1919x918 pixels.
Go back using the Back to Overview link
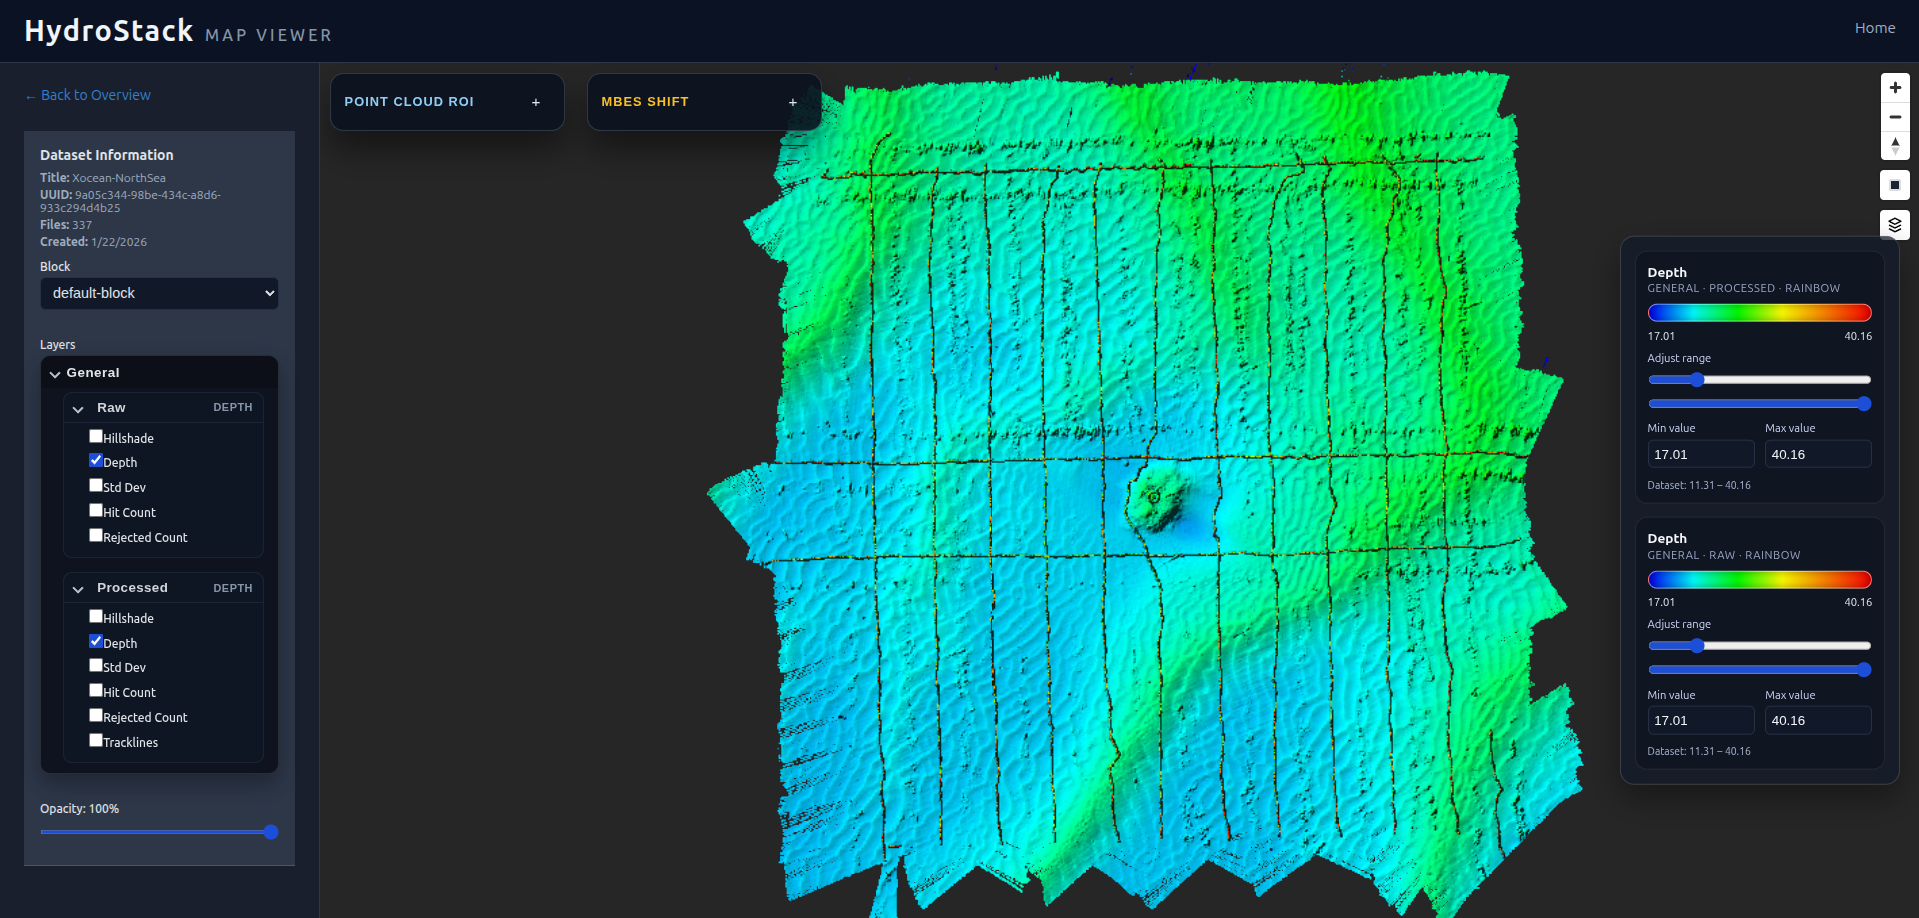(87, 94)
